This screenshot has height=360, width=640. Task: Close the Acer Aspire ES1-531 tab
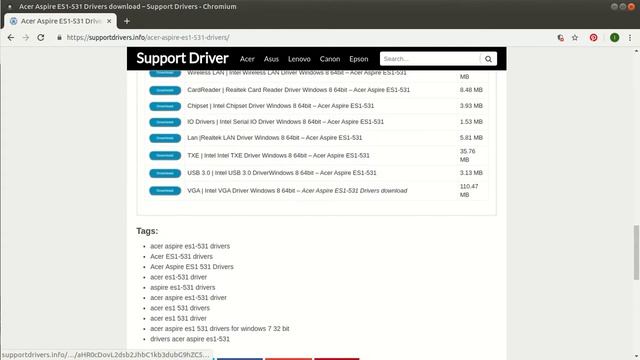[109, 21]
